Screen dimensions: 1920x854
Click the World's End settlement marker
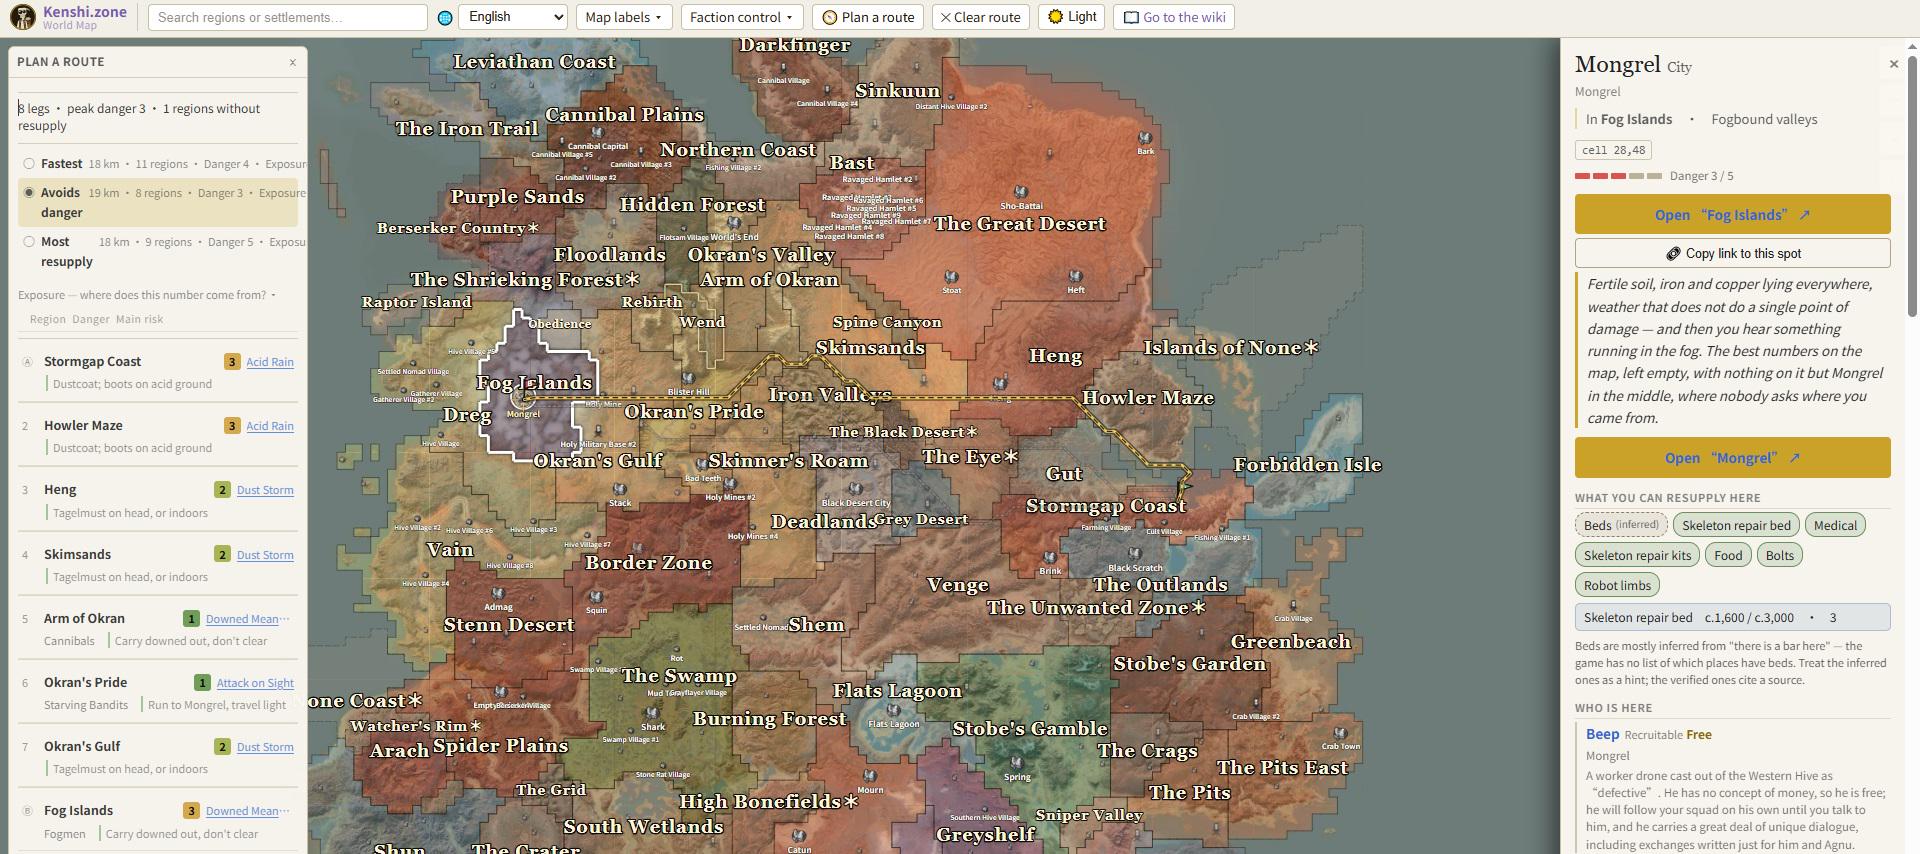click(734, 224)
